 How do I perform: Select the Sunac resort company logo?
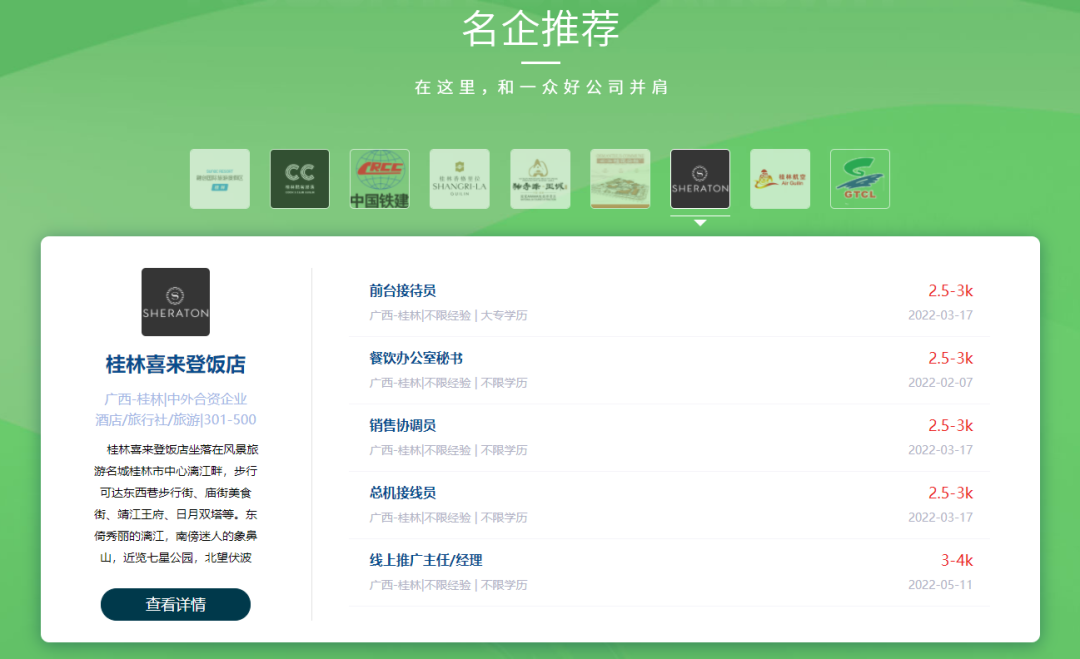pos(220,179)
